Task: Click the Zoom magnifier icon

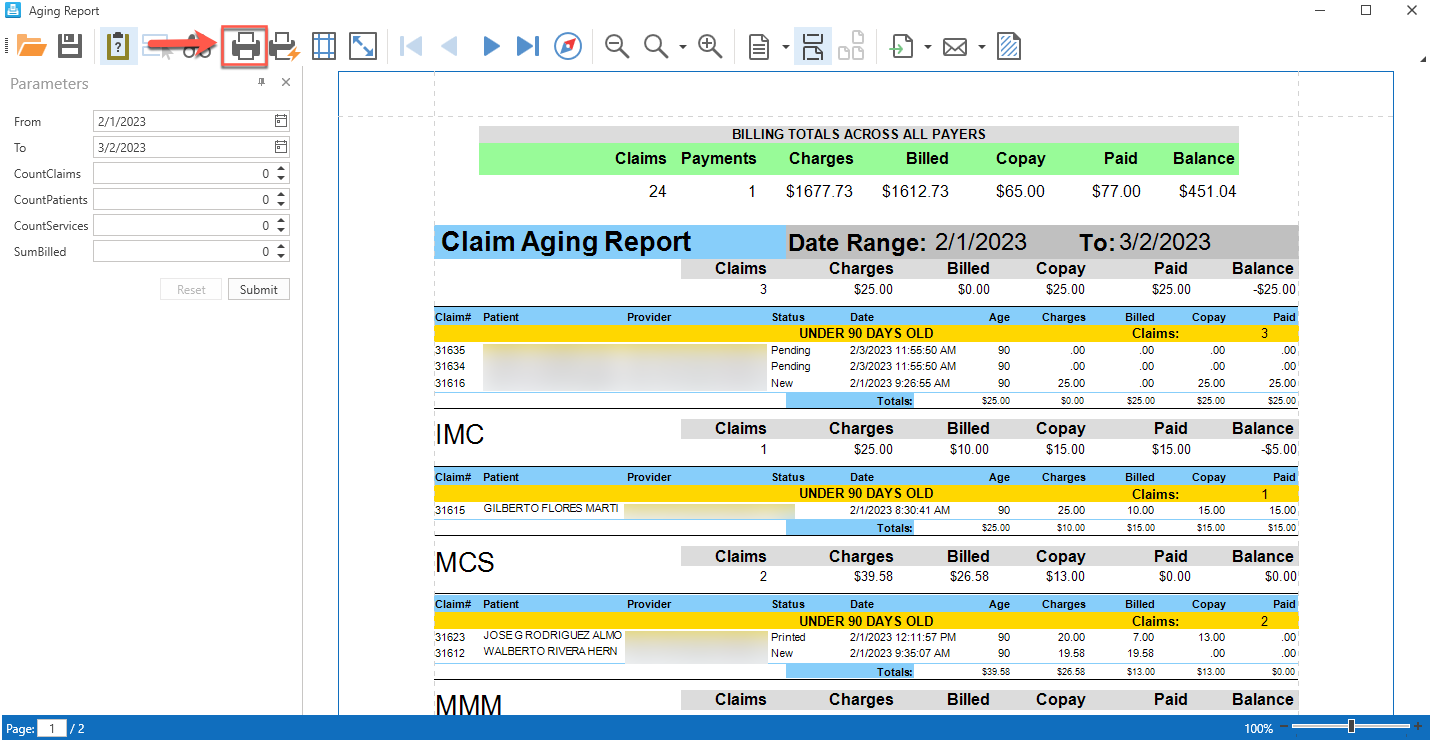Action: click(x=656, y=46)
